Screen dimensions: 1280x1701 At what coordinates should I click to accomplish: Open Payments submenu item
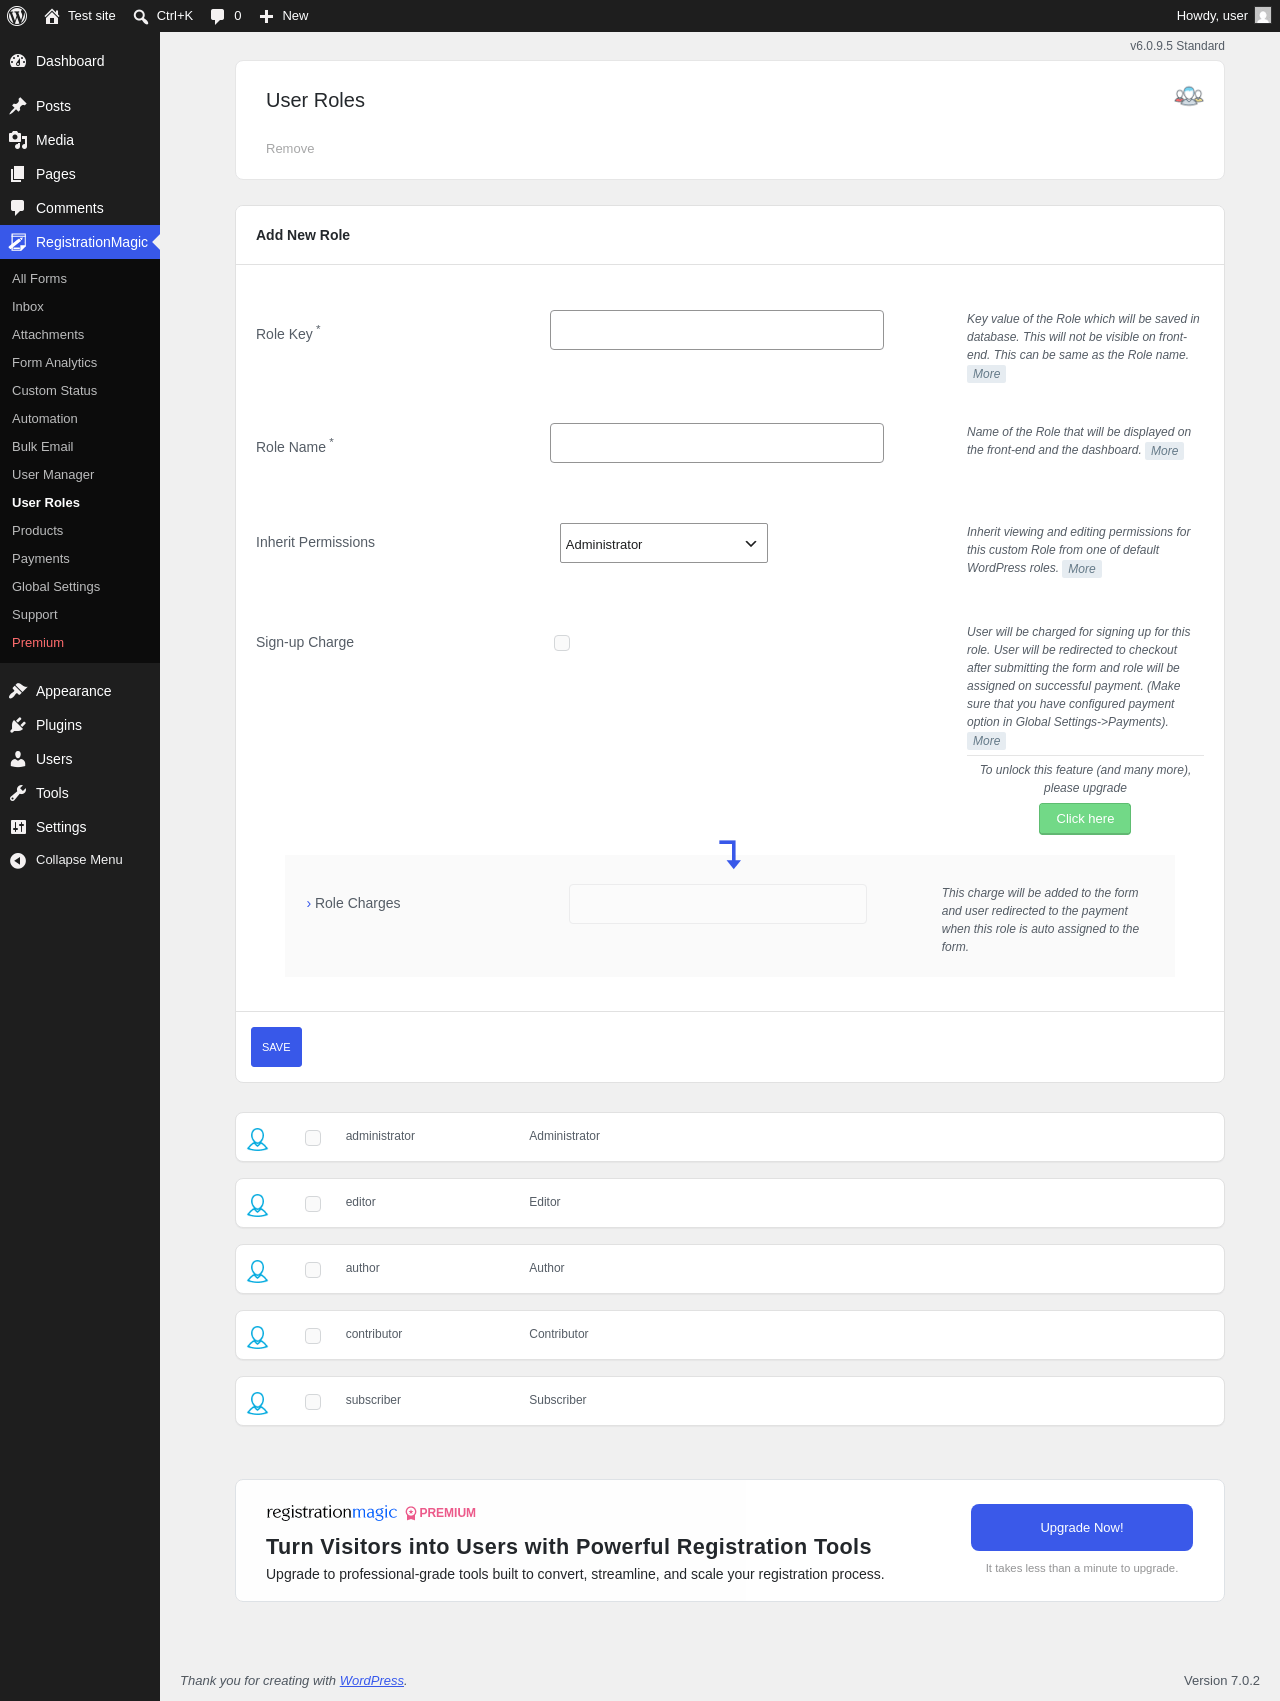point(41,559)
